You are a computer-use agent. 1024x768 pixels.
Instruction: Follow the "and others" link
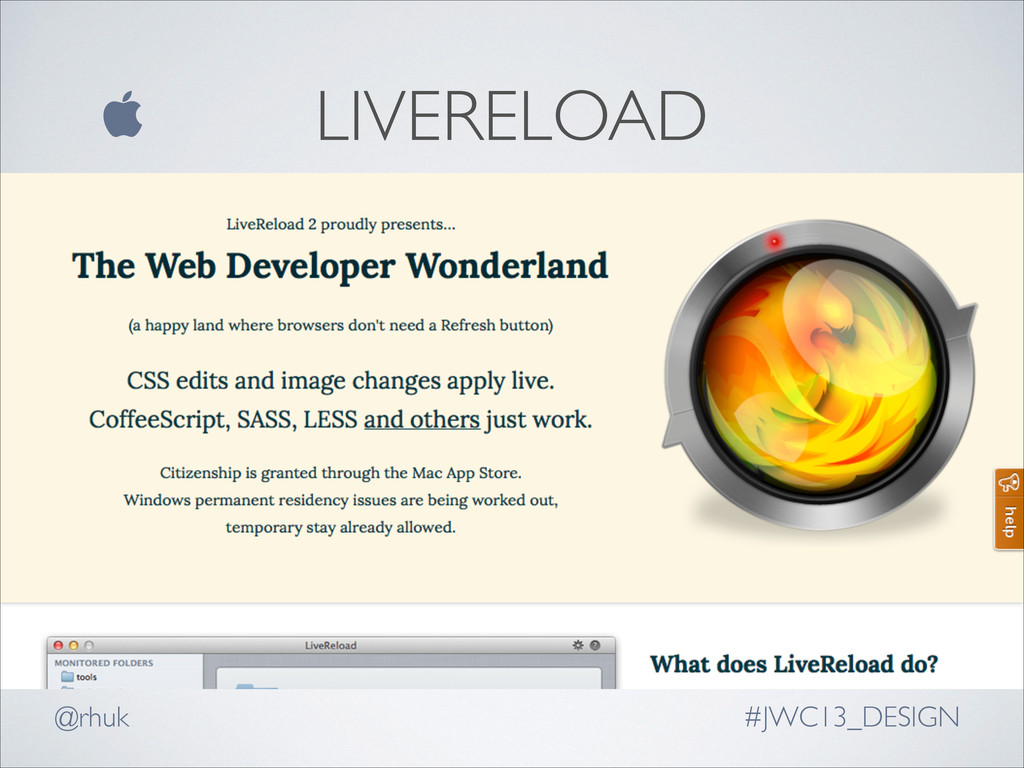click(x=422, y=419)
